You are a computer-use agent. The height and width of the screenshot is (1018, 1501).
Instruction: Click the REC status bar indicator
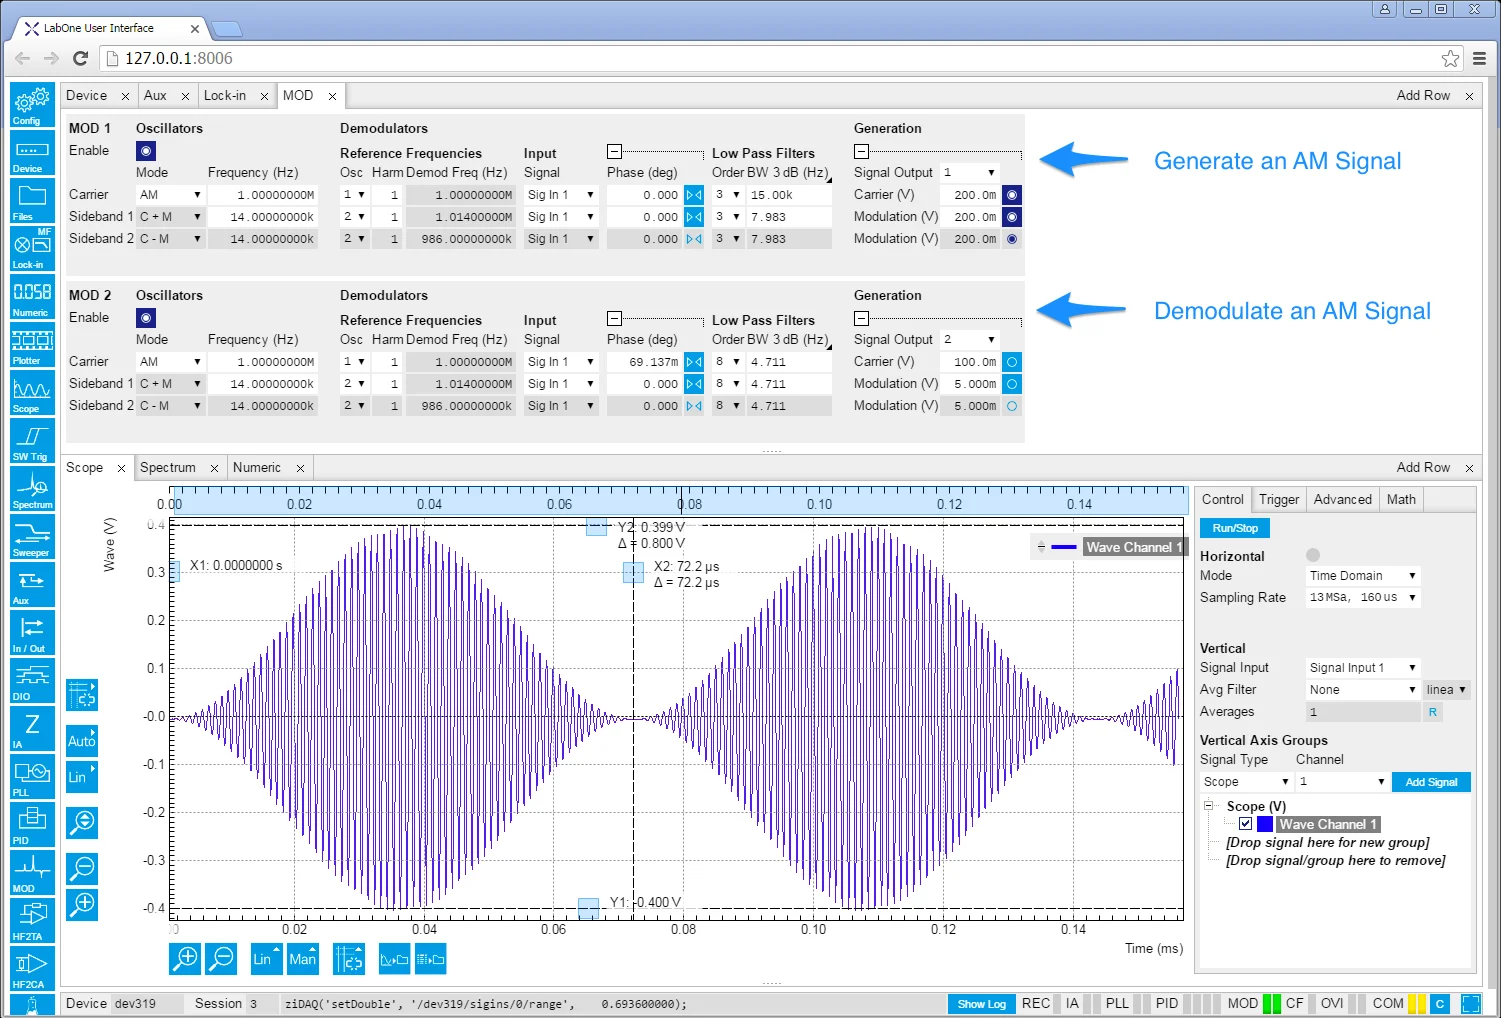(1036, 1003)
